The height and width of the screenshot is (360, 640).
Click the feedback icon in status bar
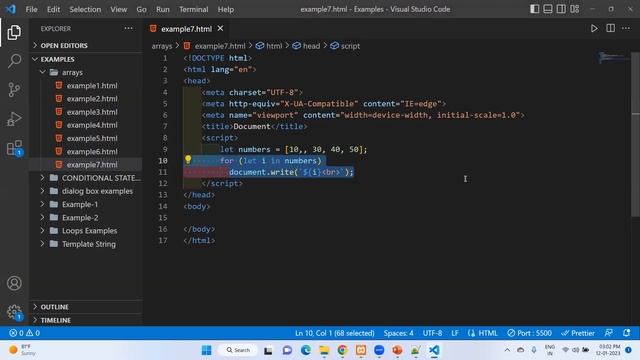click(609, 333)
